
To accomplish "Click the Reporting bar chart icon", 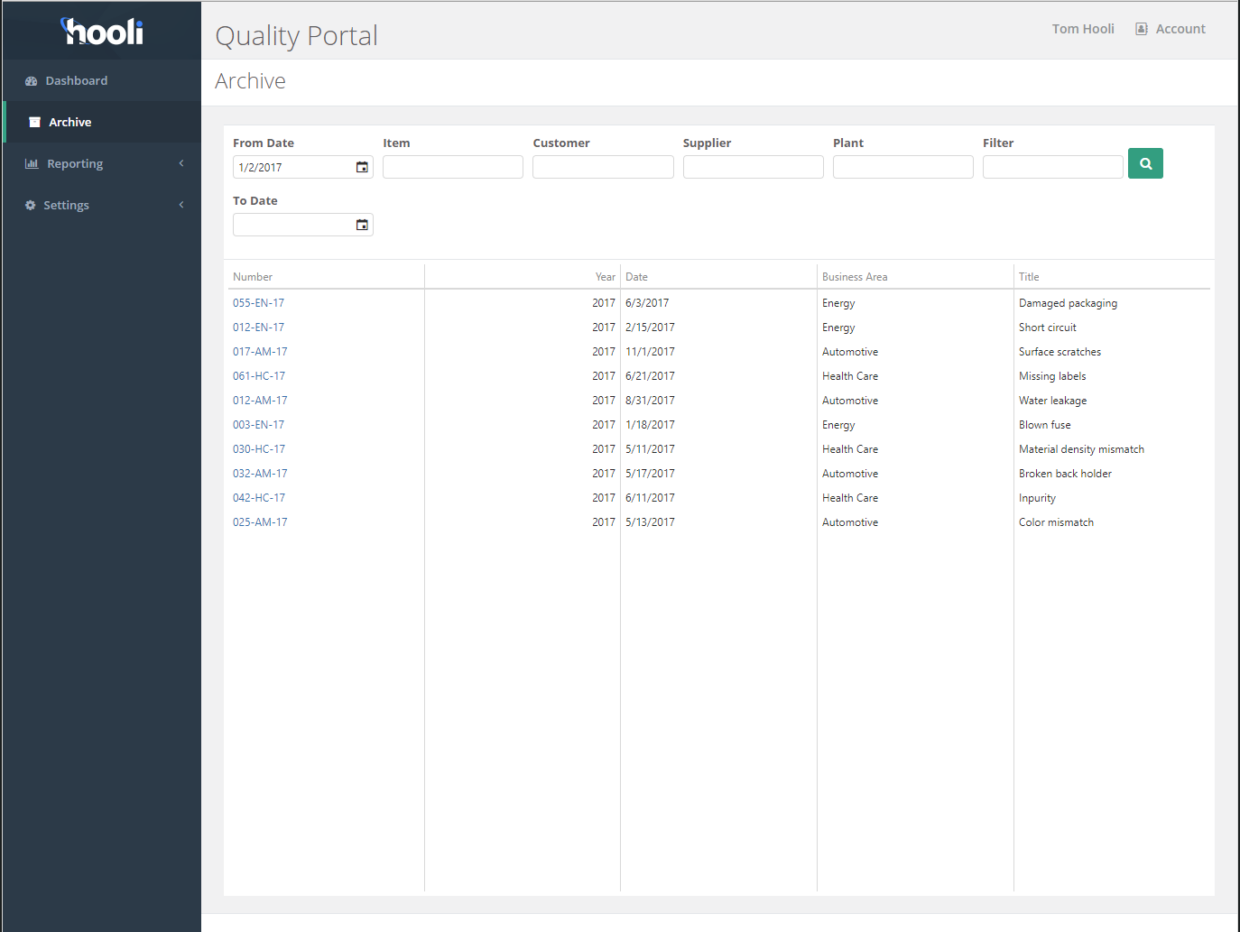I will [31, 164].
